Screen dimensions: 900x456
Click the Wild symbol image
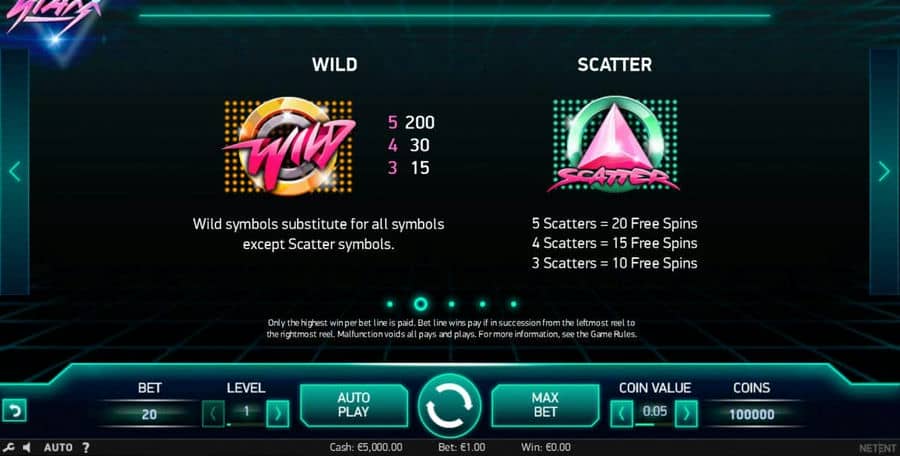tap(288, 146)
